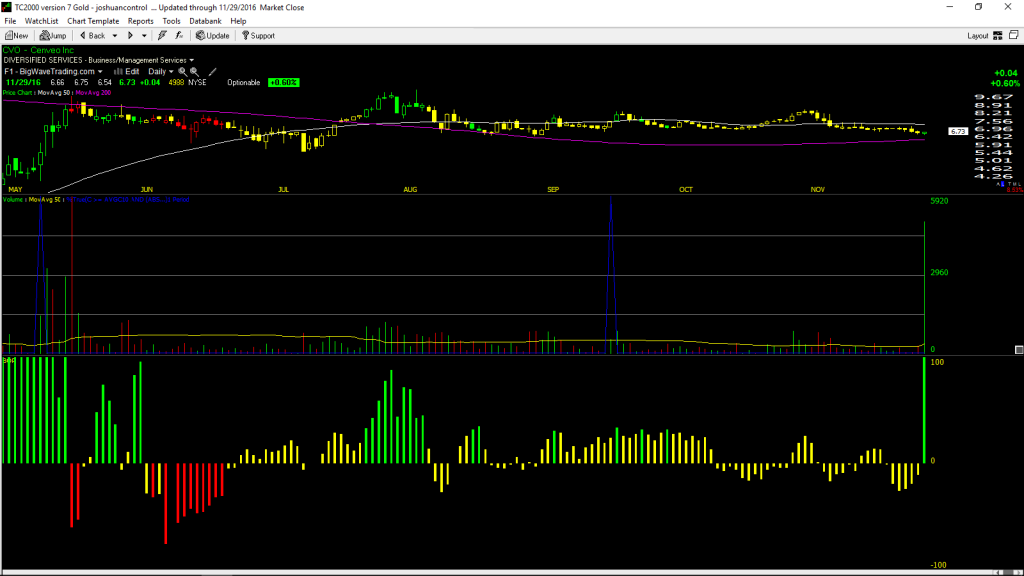
Task: Click the Volume pane legend label
Action: (12, 200)
